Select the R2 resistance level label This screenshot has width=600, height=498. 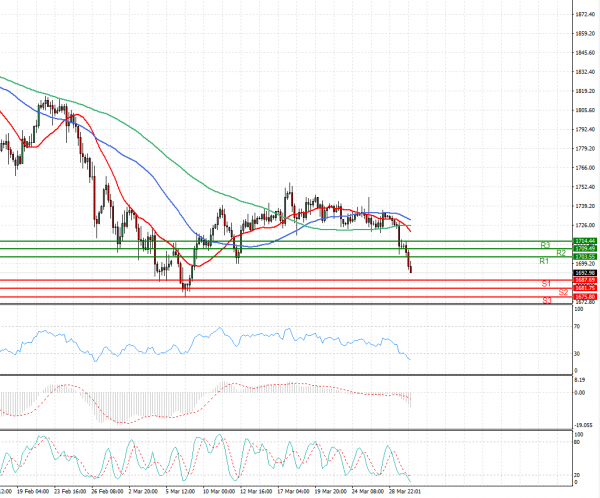point(561,253)
